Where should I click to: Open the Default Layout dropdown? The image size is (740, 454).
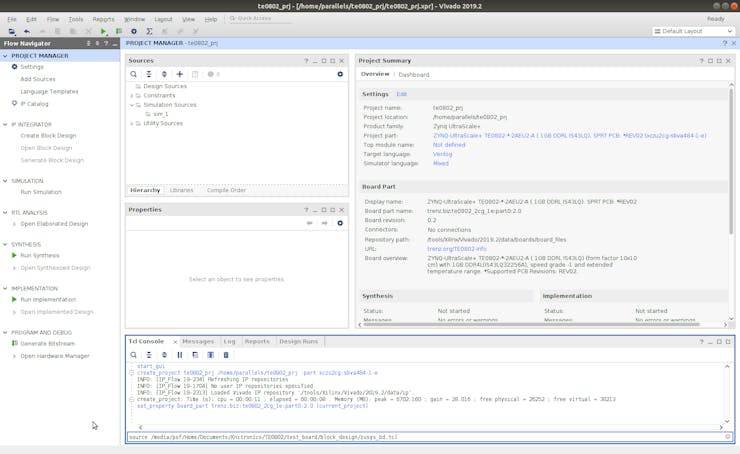click(693, 31)
